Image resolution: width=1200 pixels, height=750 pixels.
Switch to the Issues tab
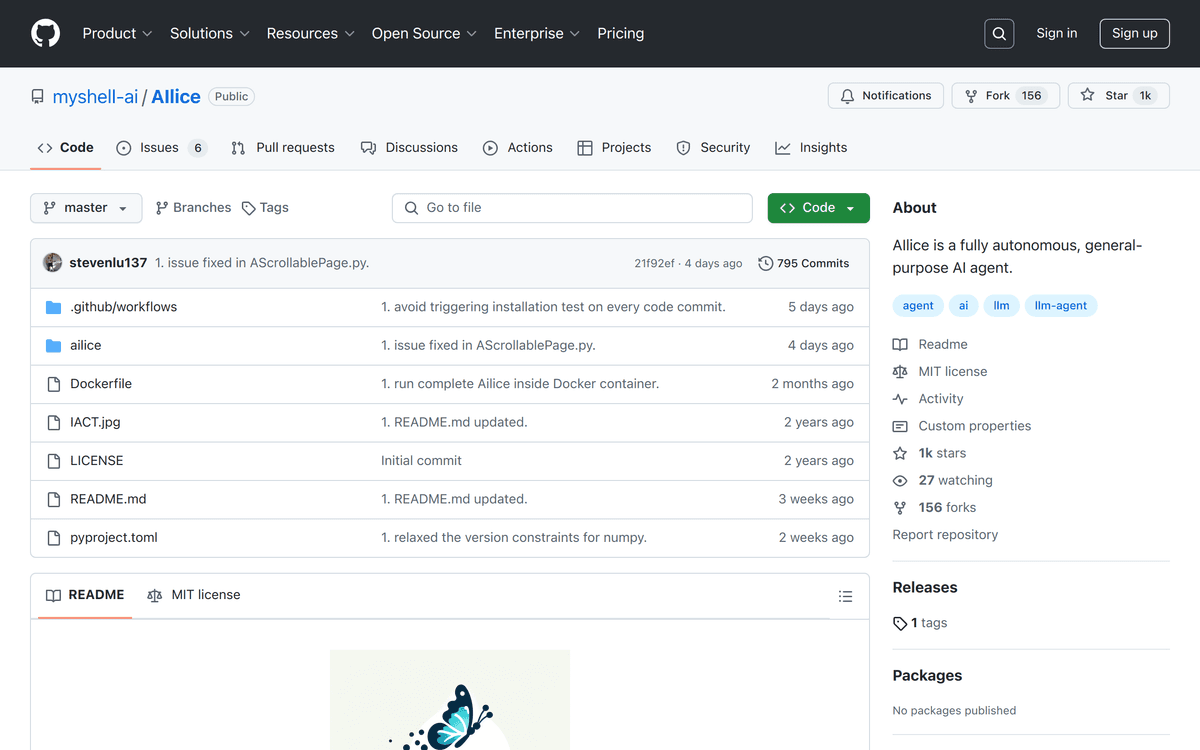pyautogui.click(x=160, y=148)
